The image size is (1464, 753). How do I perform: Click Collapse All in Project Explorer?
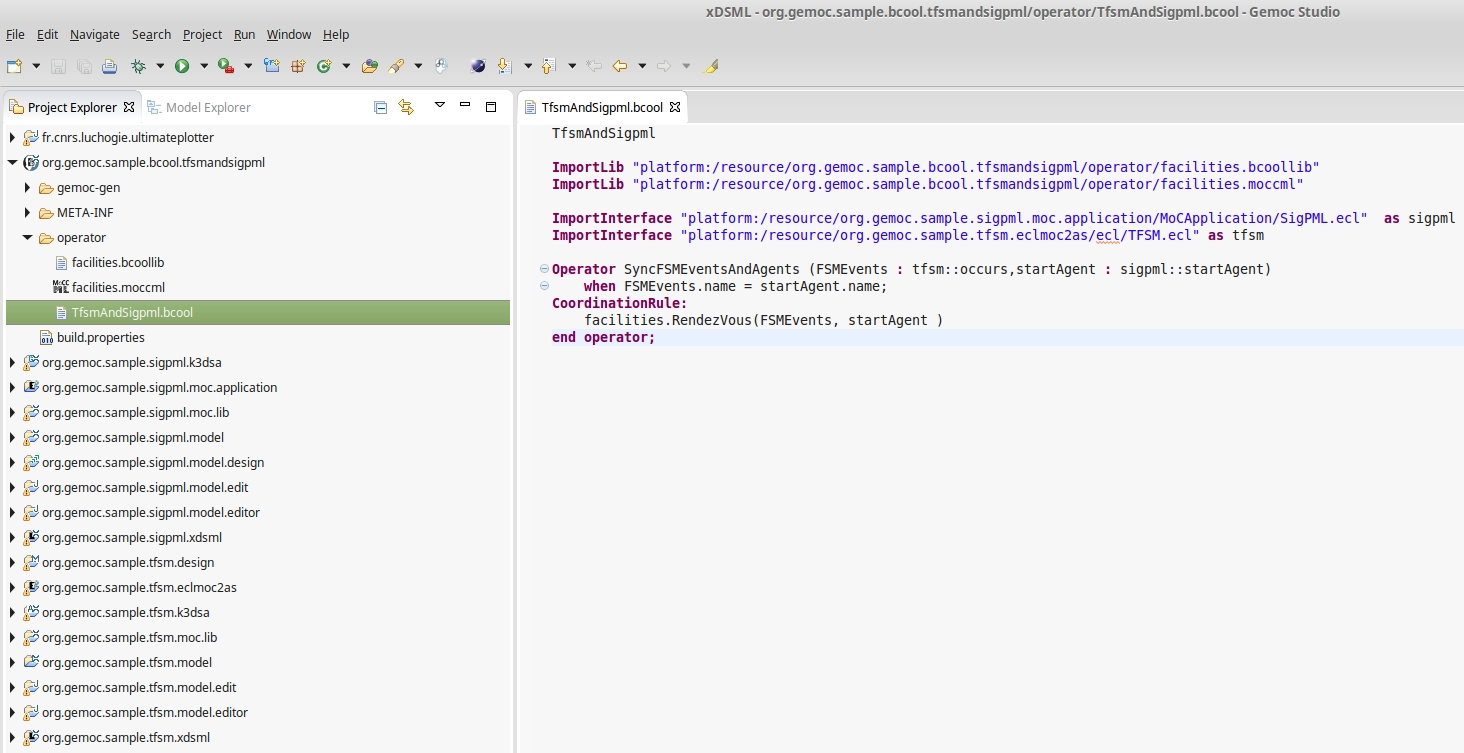point(380,107)
